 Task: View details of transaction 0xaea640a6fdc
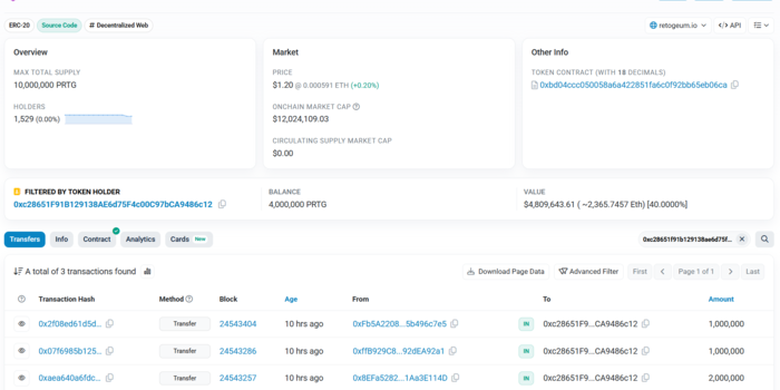[21, 378]
